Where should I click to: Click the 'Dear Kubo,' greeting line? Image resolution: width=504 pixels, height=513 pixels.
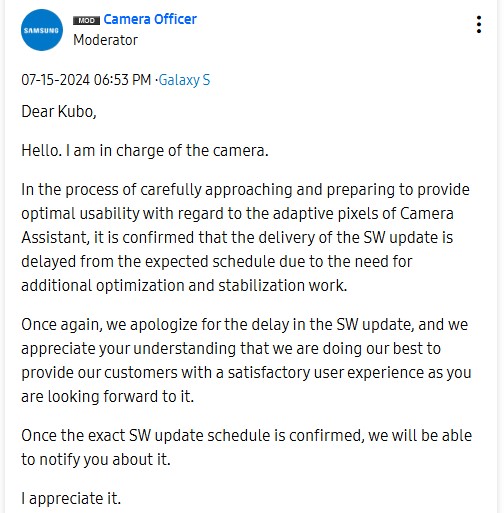59,111
